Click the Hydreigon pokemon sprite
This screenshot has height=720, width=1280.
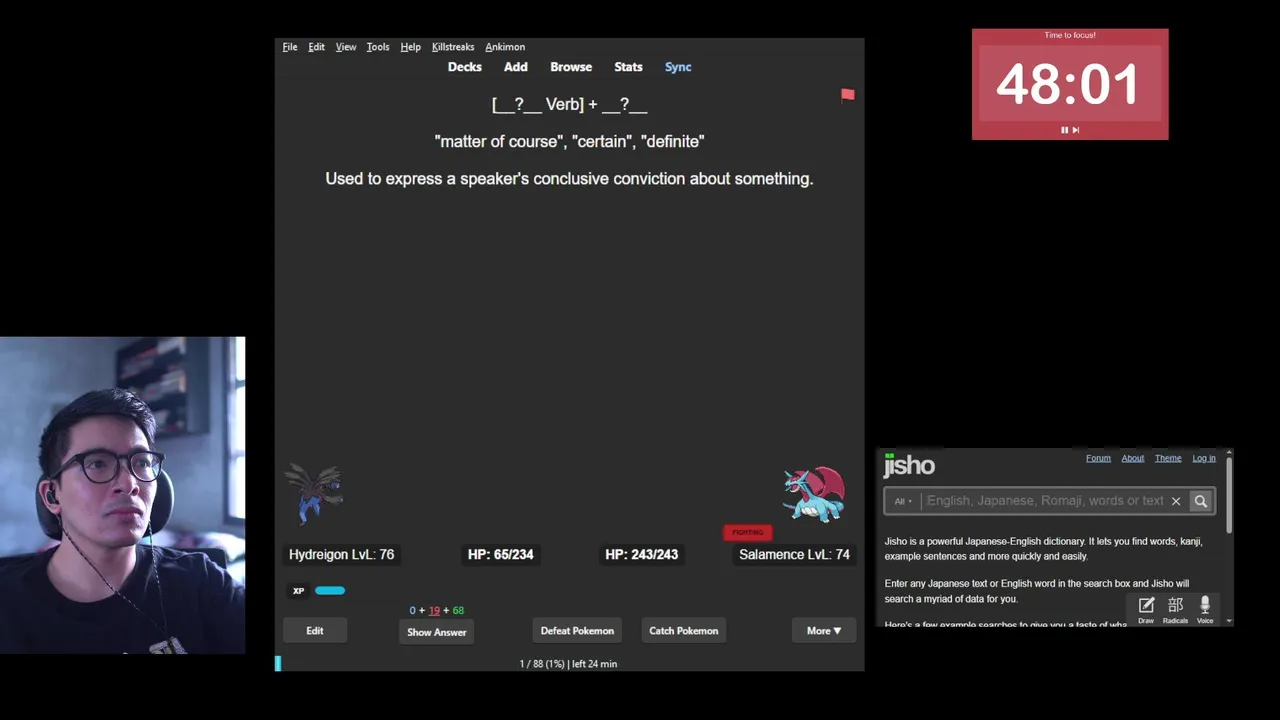(315, 493)
